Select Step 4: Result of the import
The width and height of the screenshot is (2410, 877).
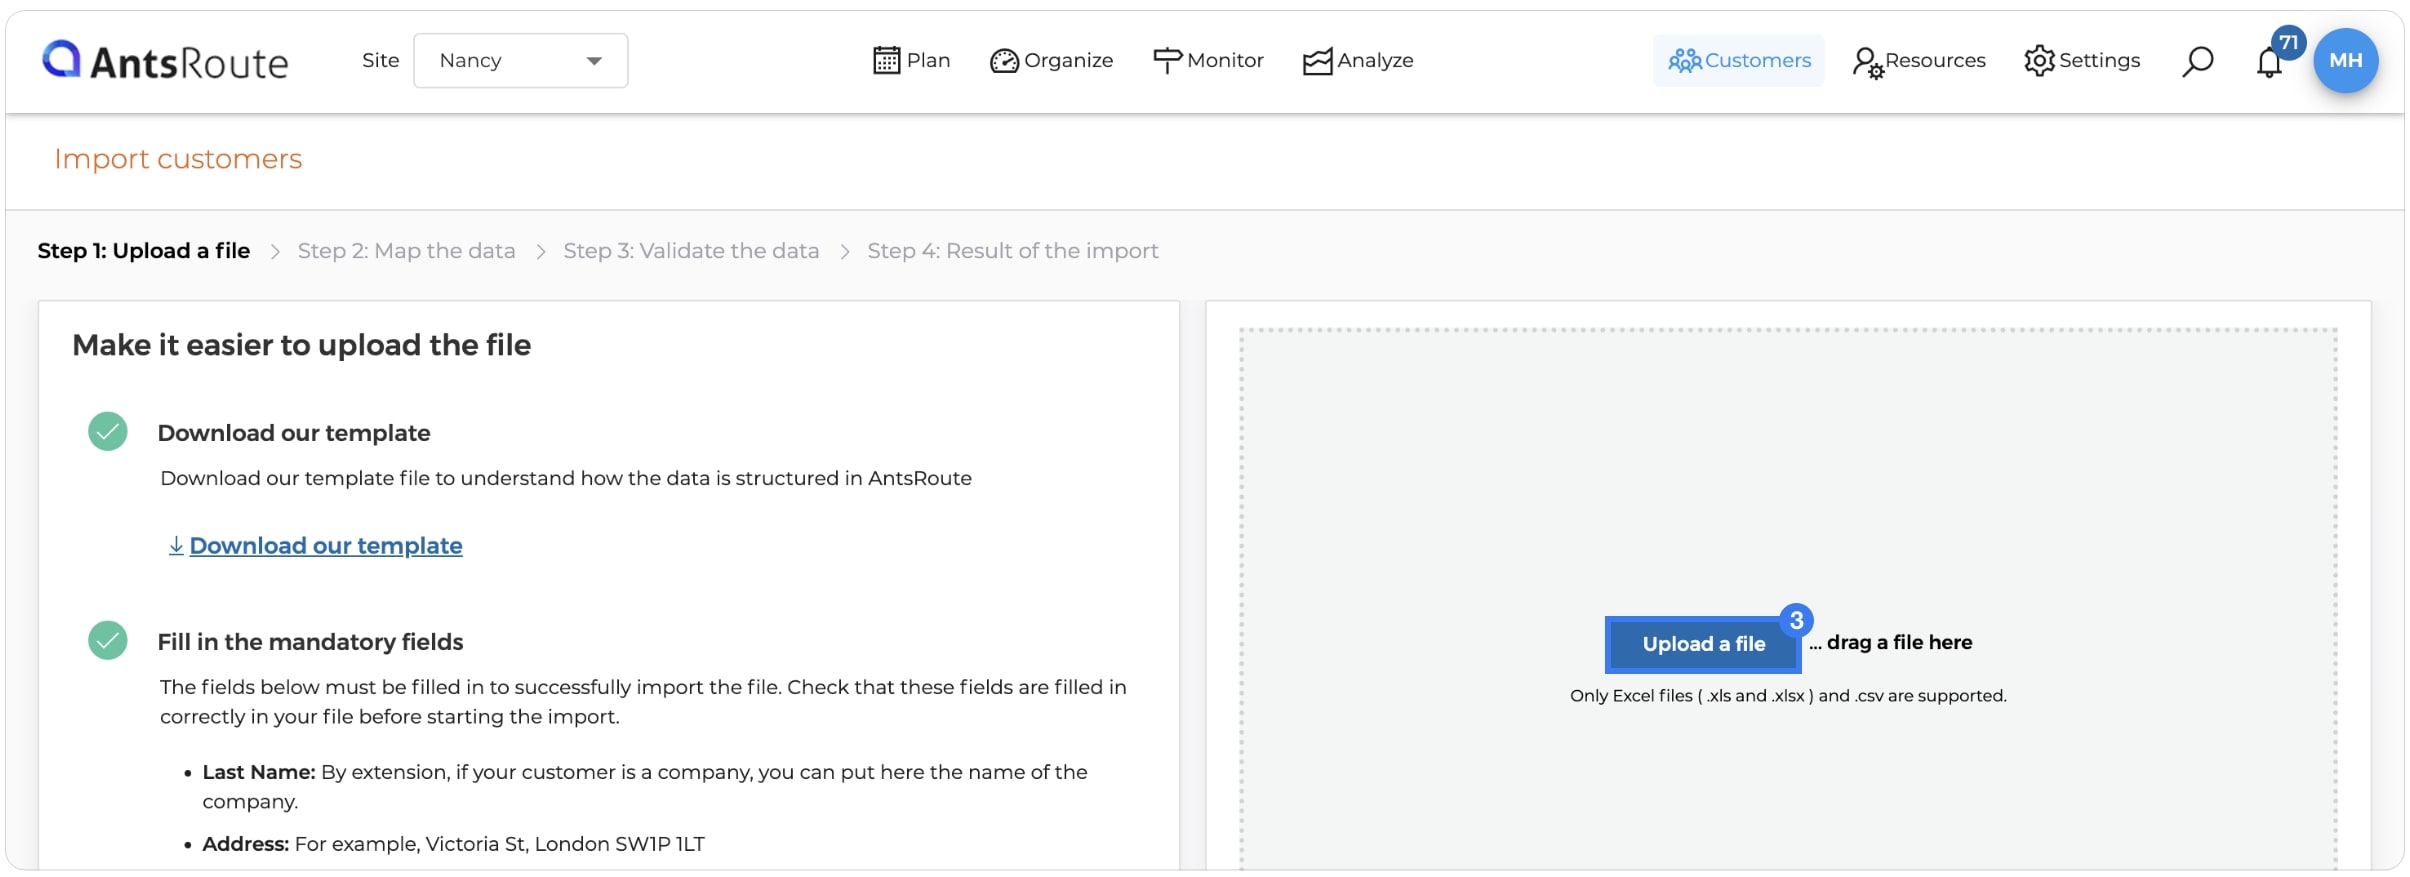1013,251
